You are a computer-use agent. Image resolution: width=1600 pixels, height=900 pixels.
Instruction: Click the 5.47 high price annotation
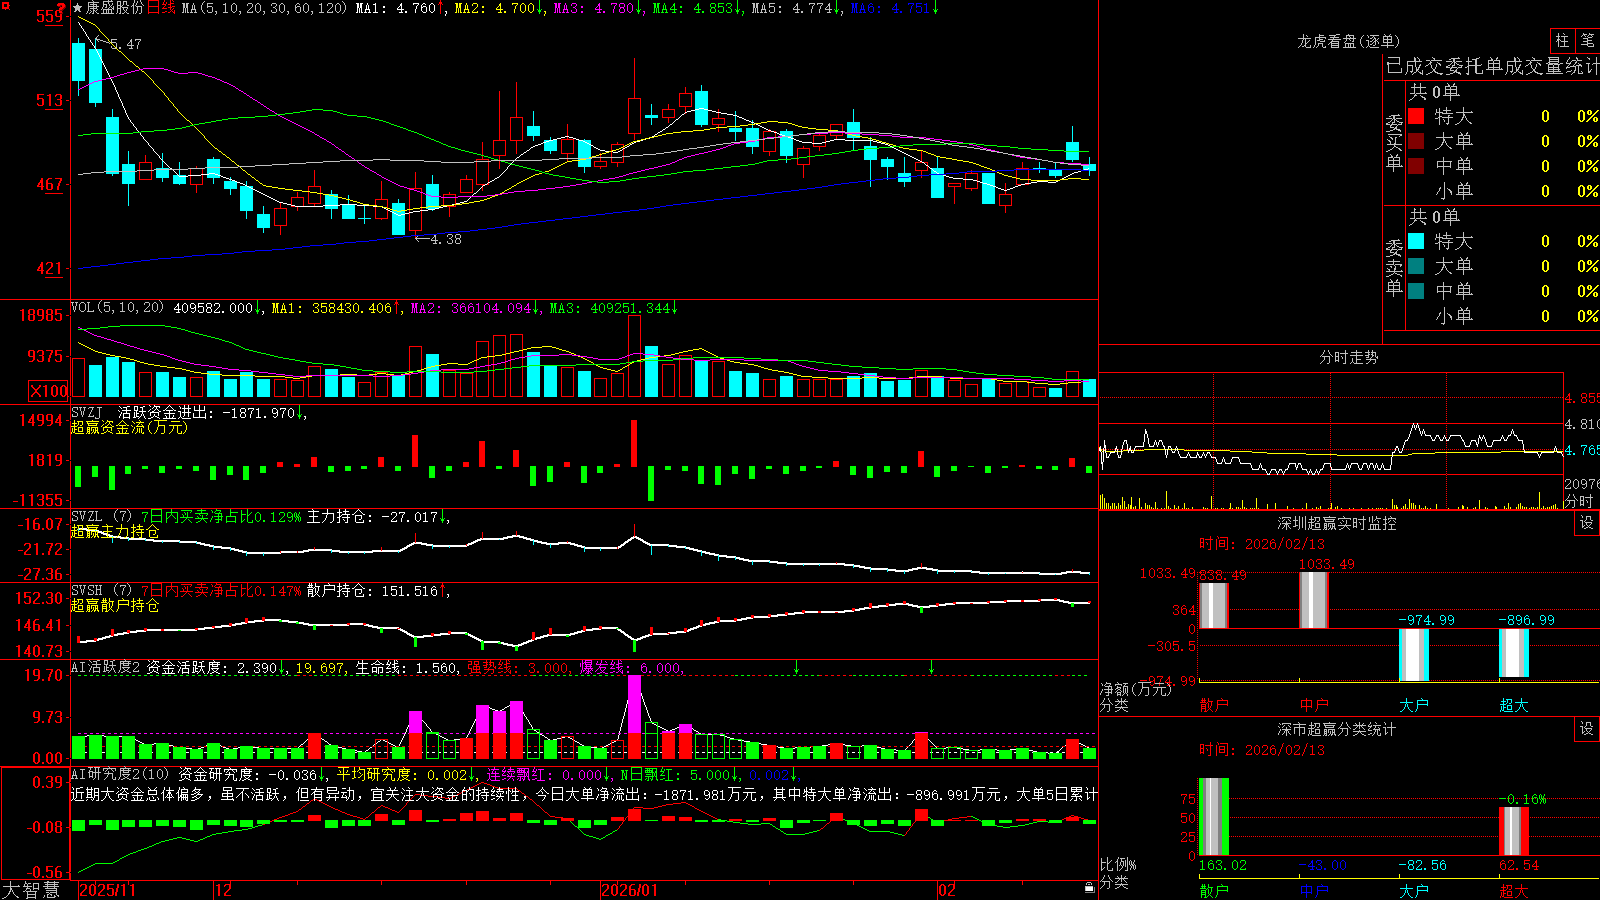(x=125, y=44)
